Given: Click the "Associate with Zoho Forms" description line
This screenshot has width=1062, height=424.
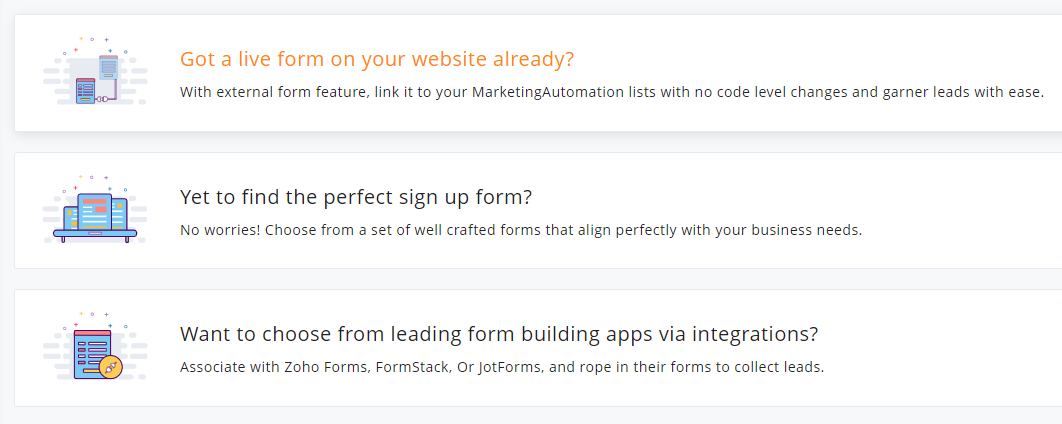Looking at the screenshot, I should [x=501, y=367].
